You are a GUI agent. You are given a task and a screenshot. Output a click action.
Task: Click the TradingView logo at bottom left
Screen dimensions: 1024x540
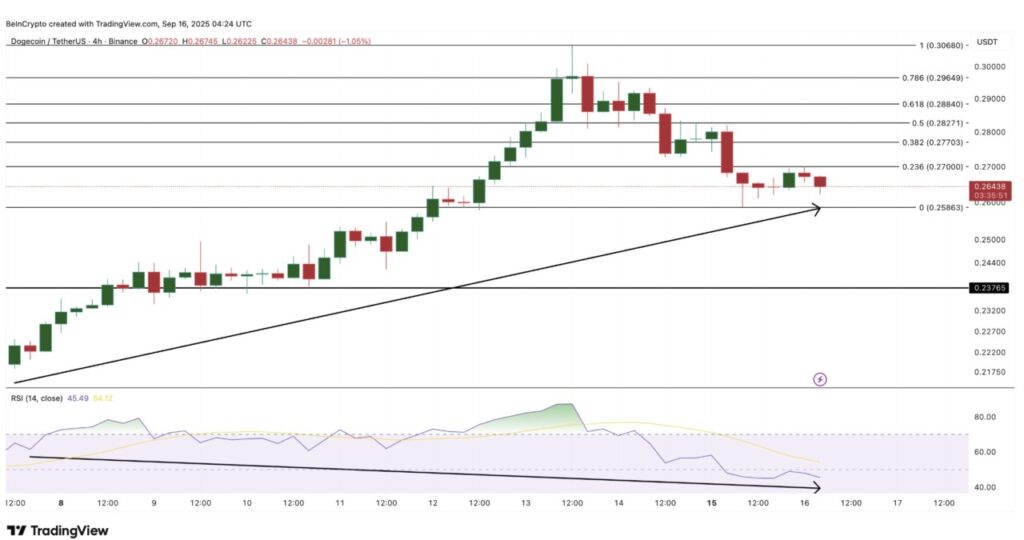(57, 530)
